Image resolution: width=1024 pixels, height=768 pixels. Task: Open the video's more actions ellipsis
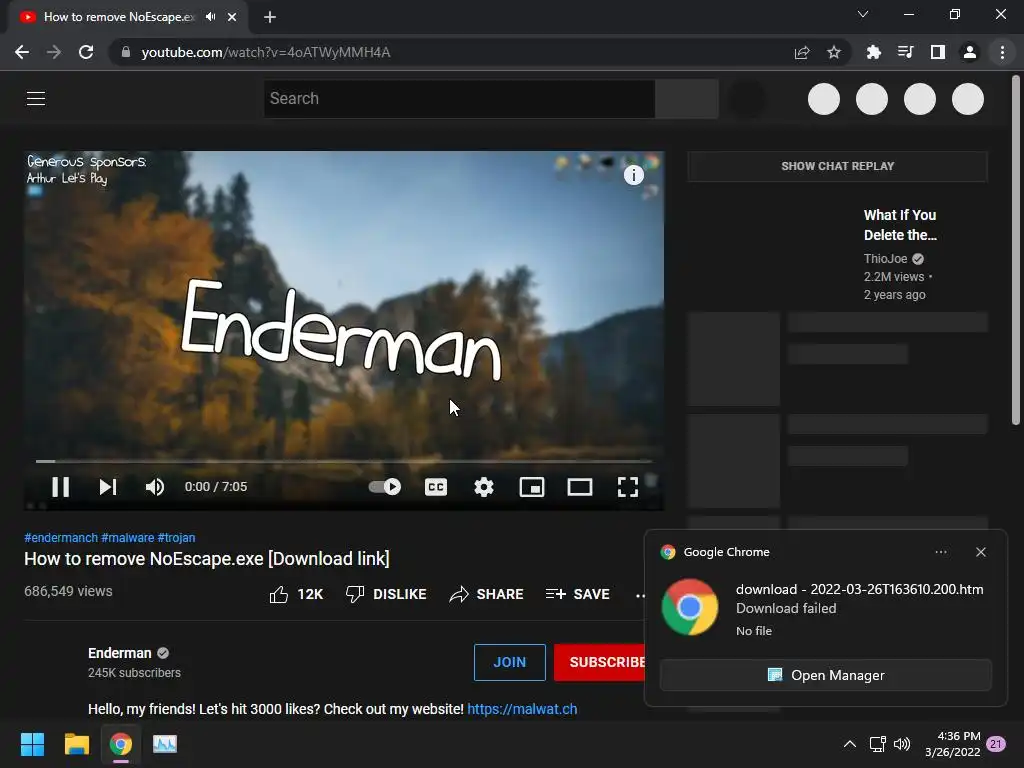point(639,594)
